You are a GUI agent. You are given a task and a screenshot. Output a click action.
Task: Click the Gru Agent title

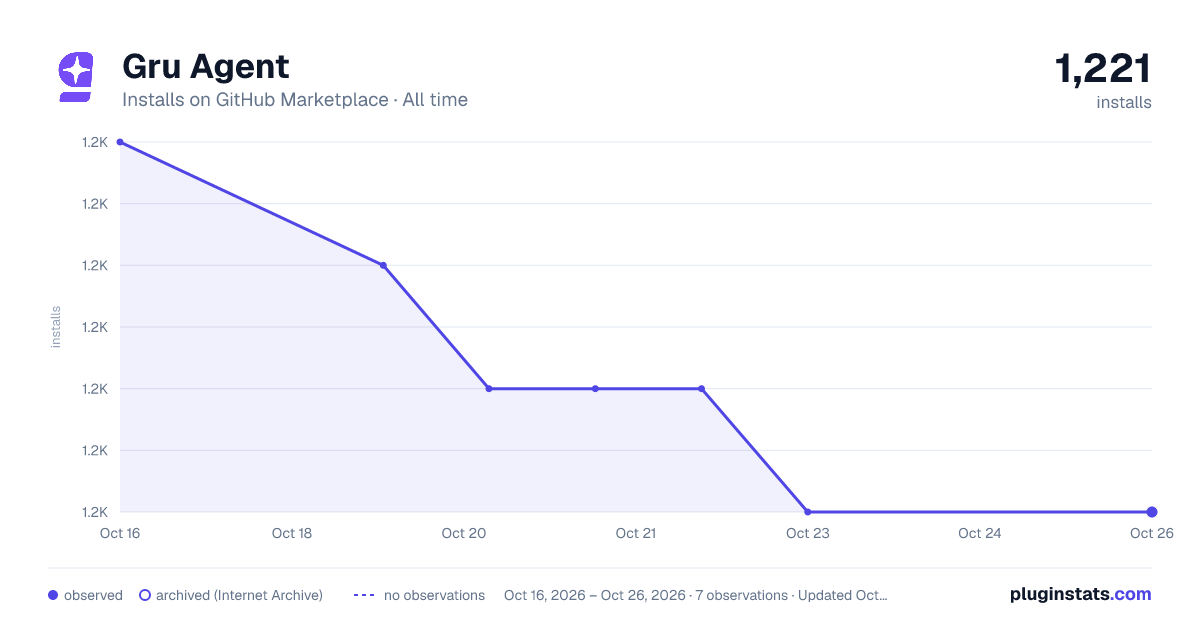click(205, 66)
